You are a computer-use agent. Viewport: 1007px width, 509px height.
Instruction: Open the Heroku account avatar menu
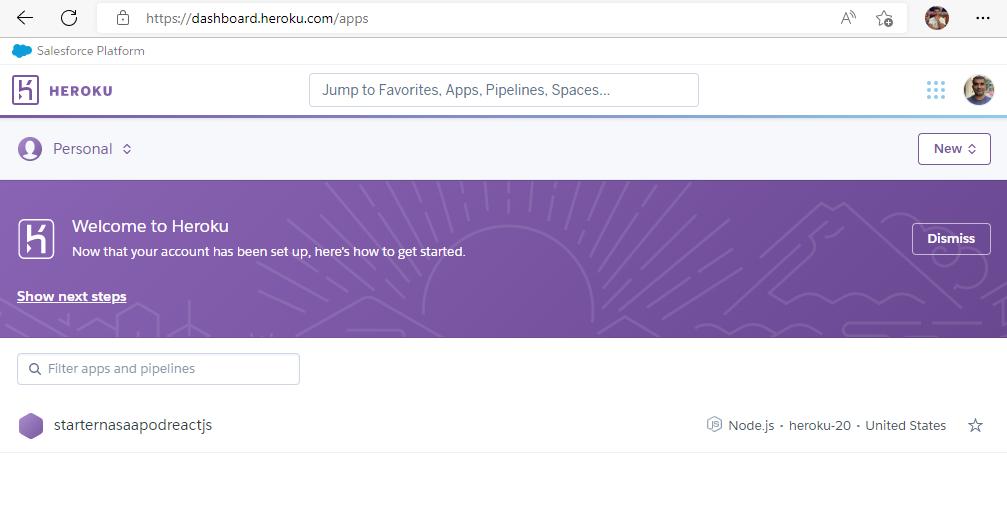click(x=978, y=90)
